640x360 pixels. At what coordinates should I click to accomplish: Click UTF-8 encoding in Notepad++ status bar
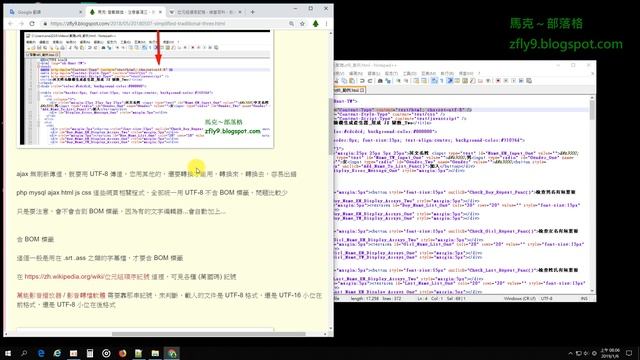[546, 299]
